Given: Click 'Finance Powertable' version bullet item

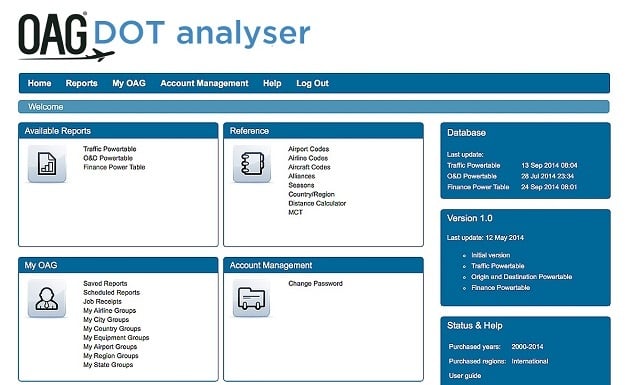Looking at the screenshot, I should pyautogui.click(x=501, y=287).
